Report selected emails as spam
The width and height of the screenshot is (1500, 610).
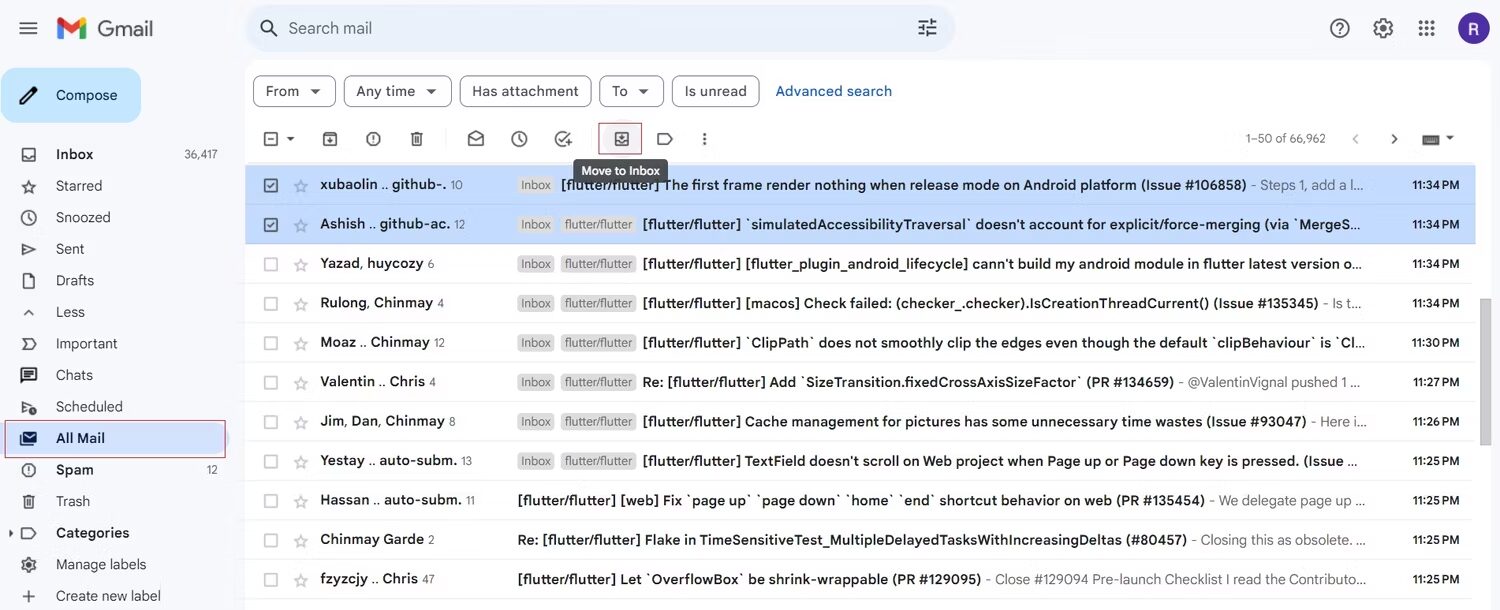[x=373, y=139]
